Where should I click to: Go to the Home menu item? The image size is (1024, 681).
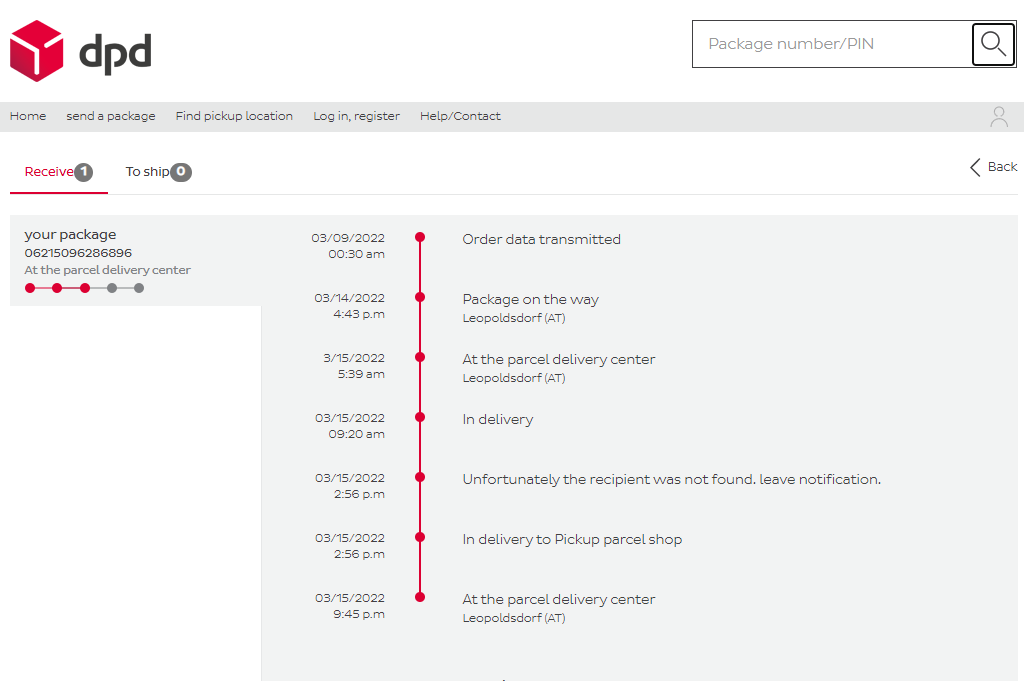28,116
